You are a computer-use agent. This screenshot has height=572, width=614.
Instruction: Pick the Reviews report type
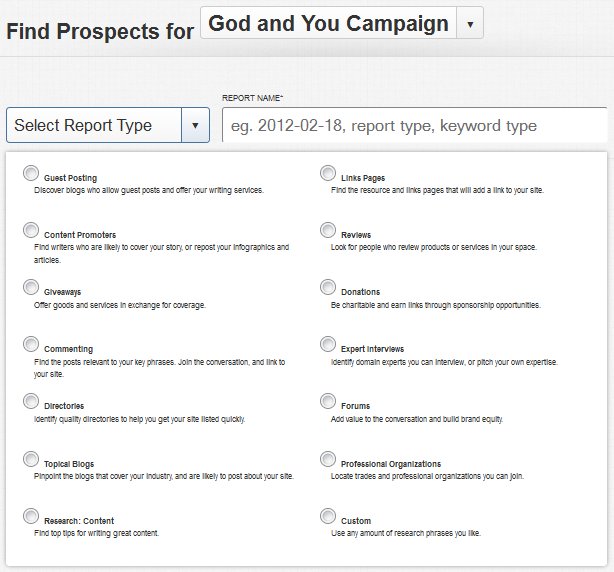328,231
